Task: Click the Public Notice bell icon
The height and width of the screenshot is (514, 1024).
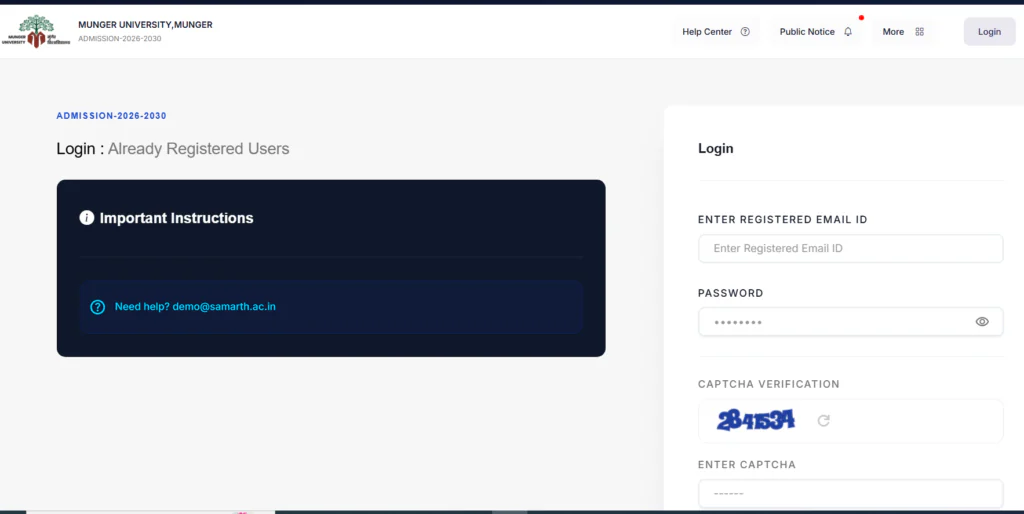Action: click(x=848, y=31)
